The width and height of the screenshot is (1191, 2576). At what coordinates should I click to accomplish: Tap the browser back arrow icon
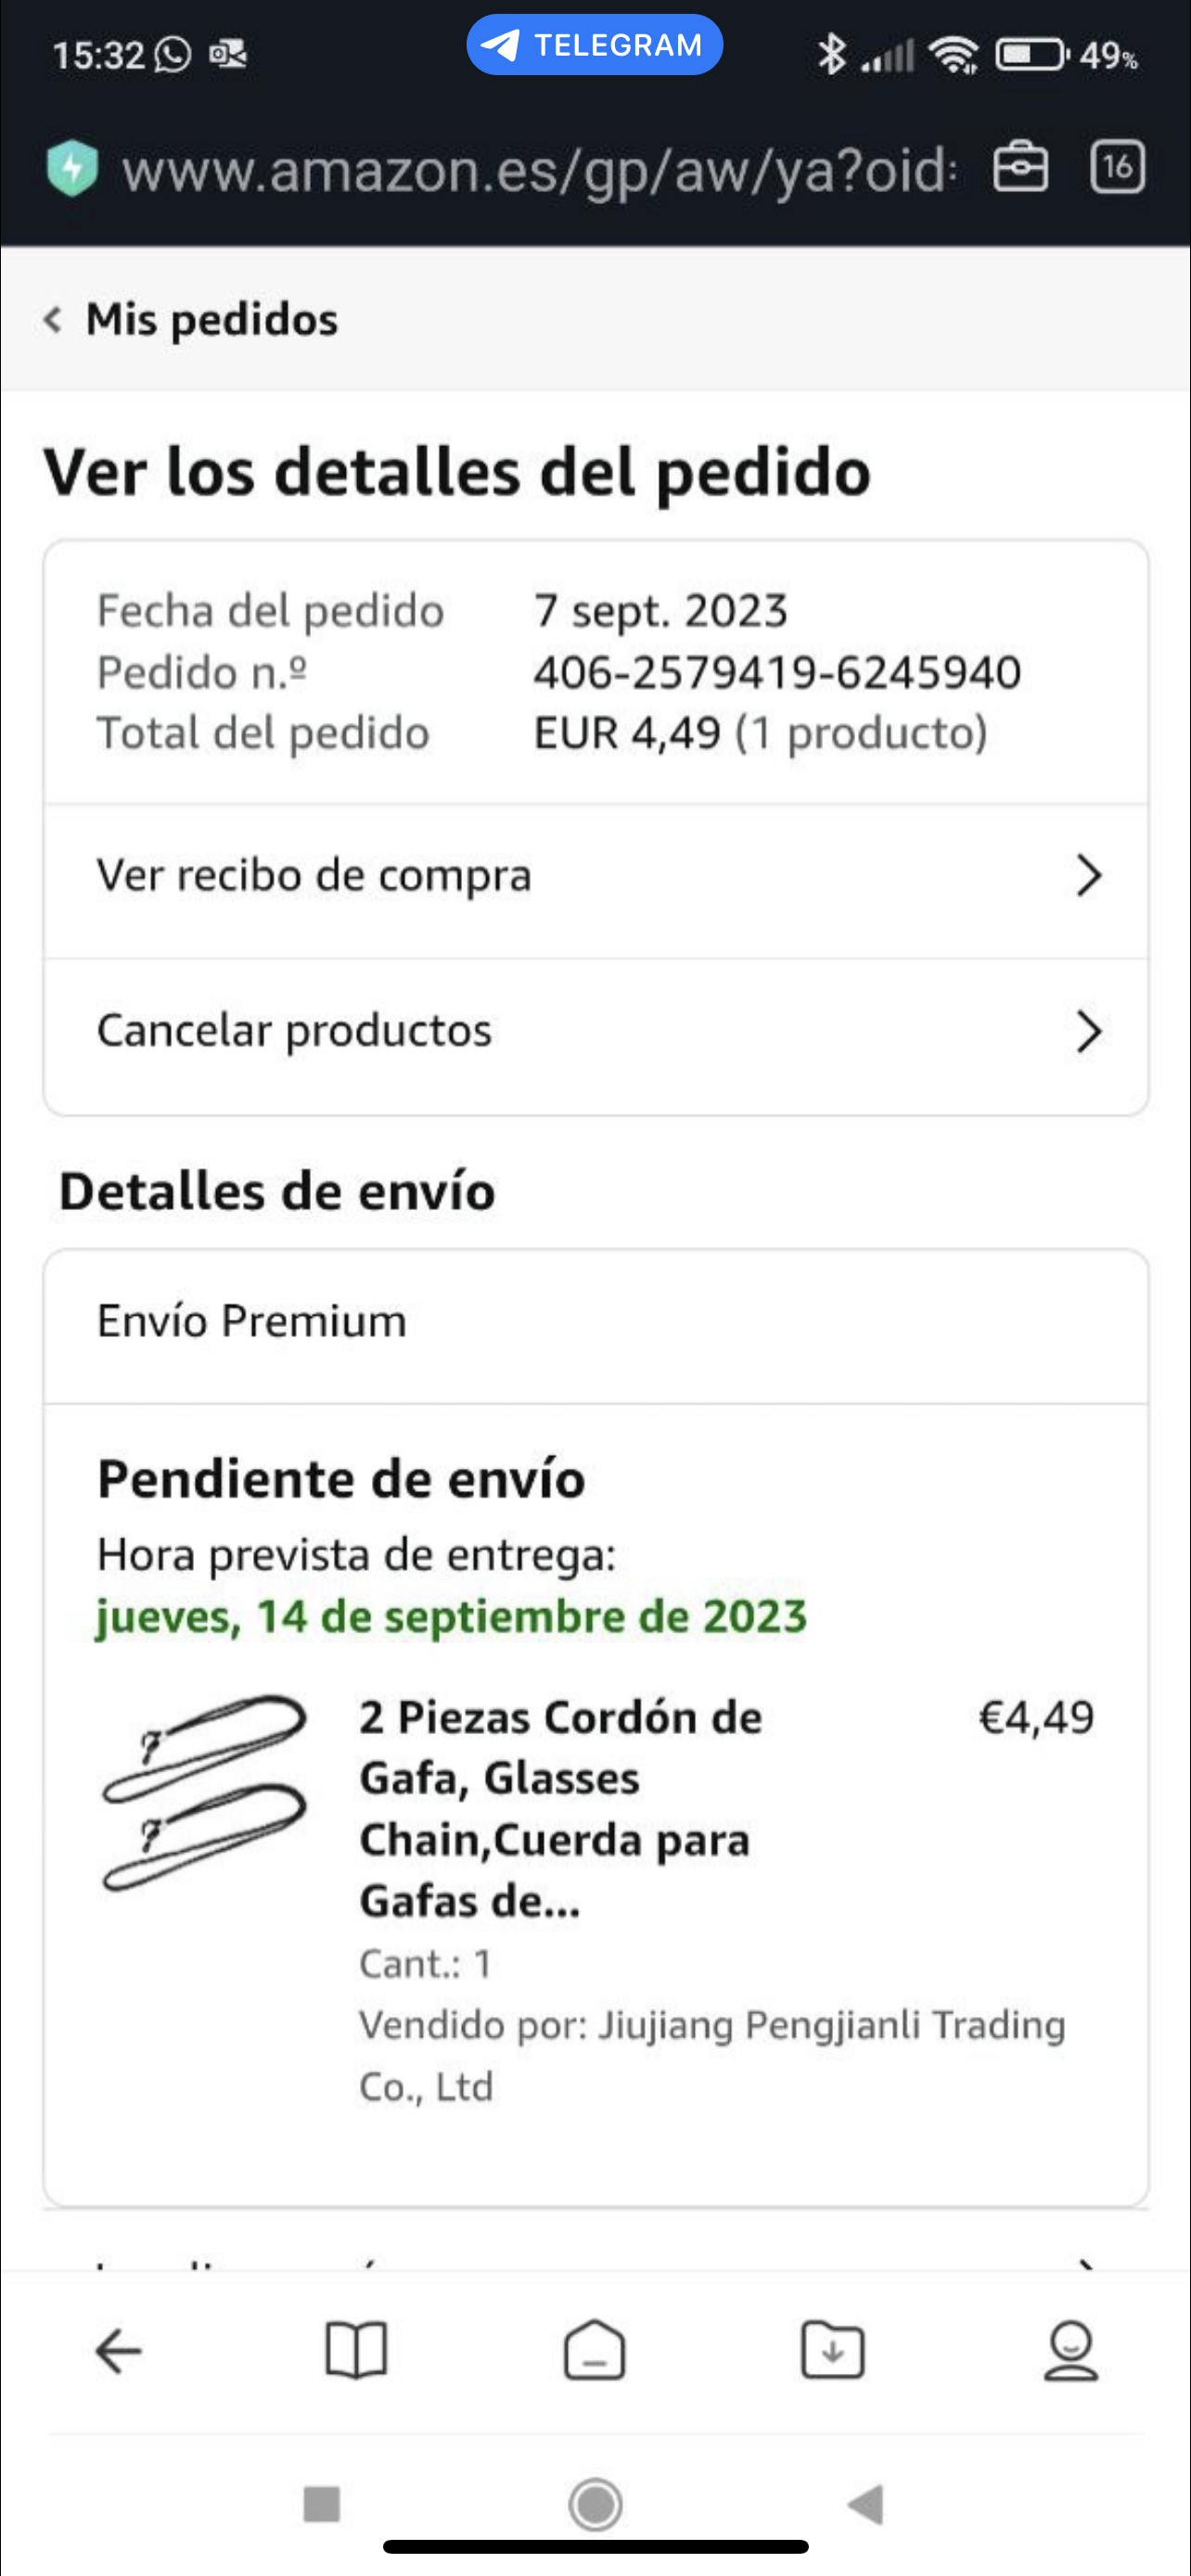pyautogui.click(x=118, y=2350)
